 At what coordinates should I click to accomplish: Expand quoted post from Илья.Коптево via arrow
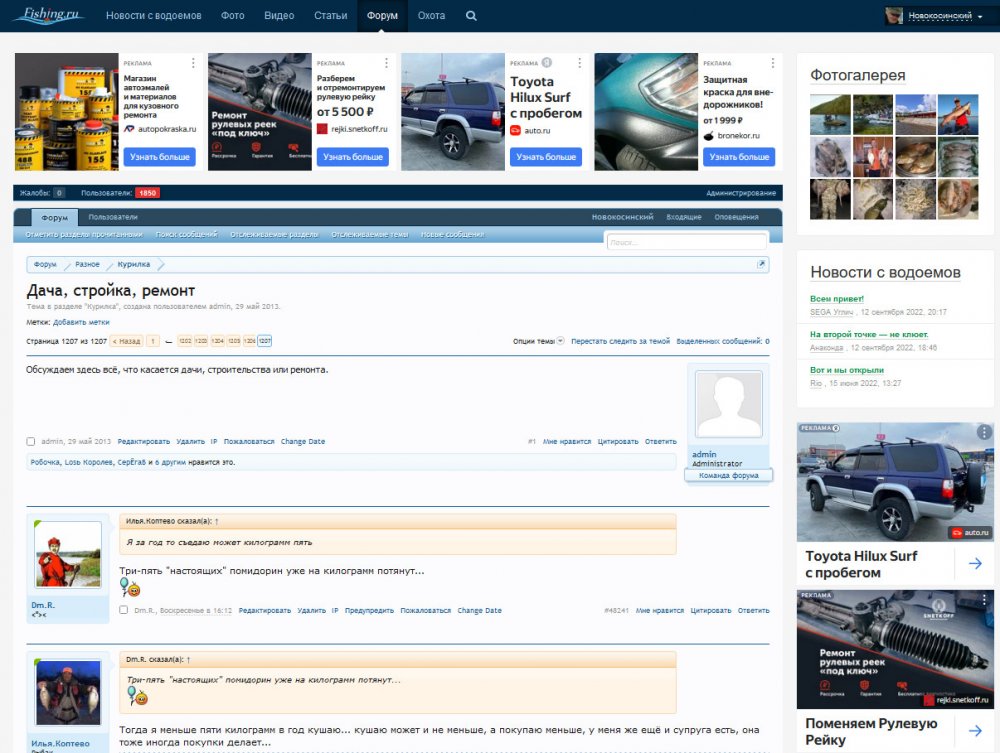(217, 521)
